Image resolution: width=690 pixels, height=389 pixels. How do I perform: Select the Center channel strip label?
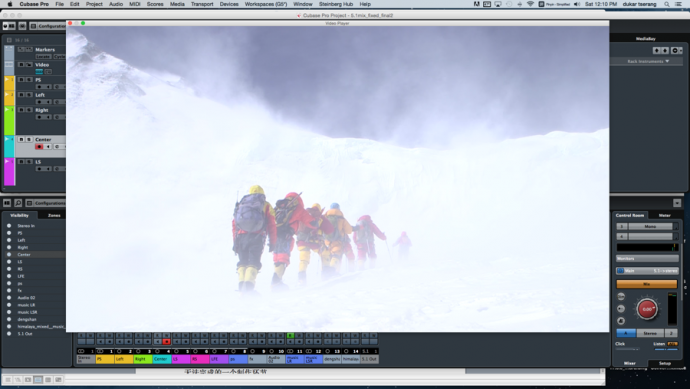[x=161, y=359]
